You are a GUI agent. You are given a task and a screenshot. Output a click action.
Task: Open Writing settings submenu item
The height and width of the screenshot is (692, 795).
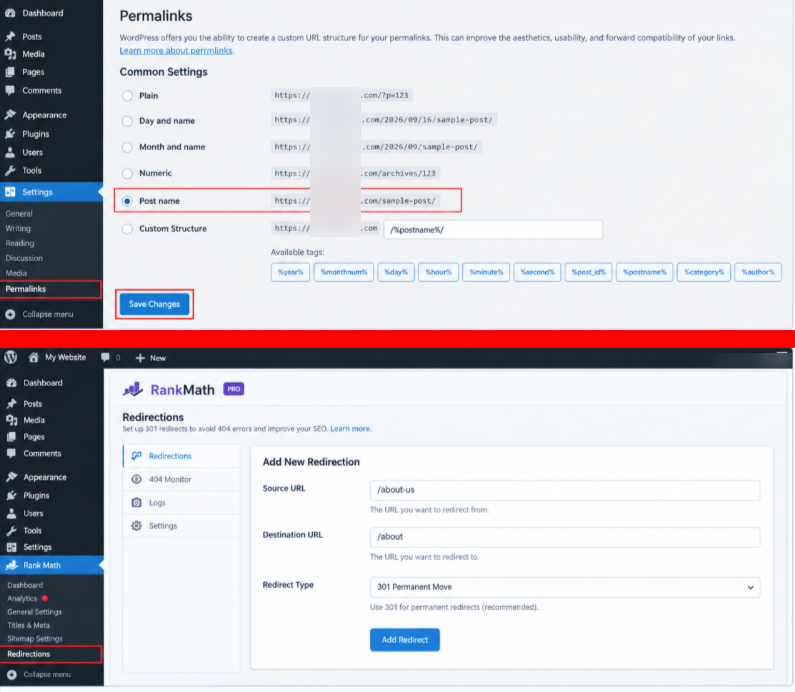click(x=18, y=228)
